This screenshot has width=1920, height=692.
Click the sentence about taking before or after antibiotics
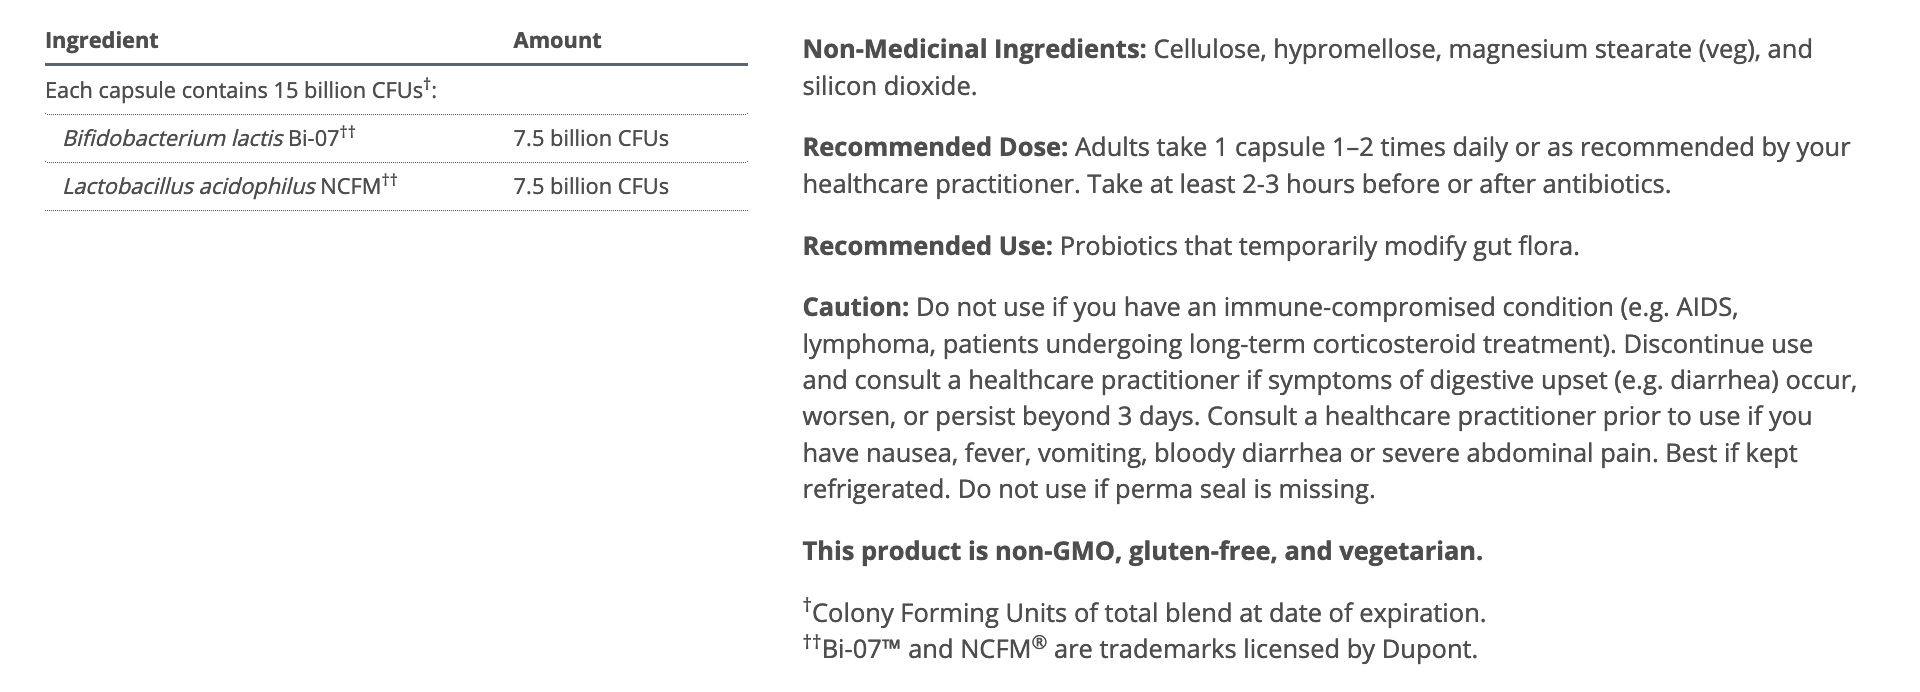pyautogui.click(x=1378, y=184)
